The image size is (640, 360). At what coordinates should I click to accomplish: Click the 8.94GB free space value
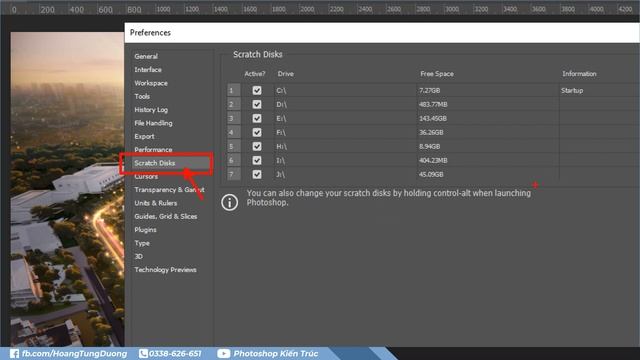tap(429, 146)
